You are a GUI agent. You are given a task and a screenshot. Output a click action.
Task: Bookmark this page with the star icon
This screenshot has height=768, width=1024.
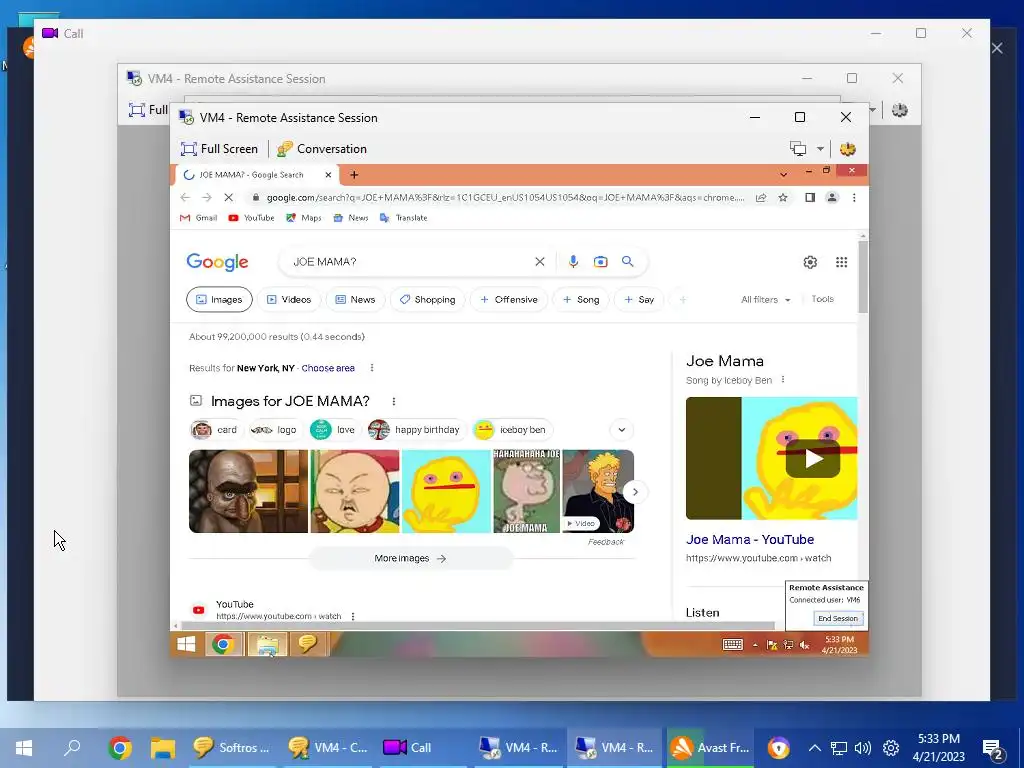(x=782, y=197)
